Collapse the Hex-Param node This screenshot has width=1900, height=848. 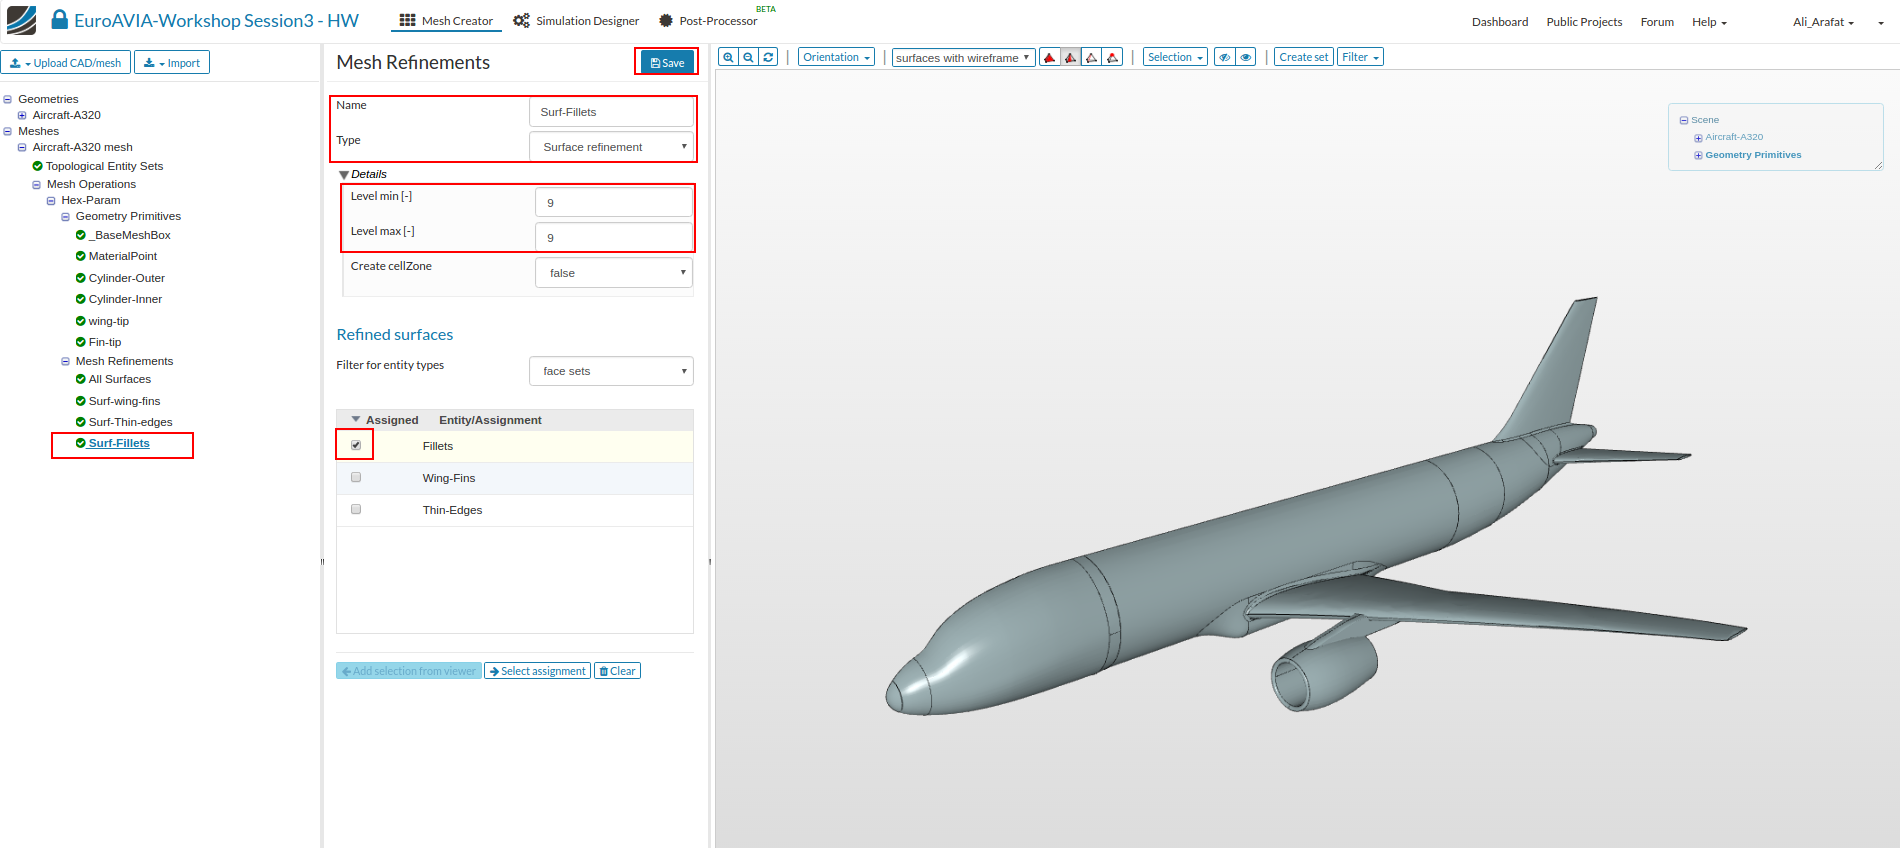click(x=51, y=201)
